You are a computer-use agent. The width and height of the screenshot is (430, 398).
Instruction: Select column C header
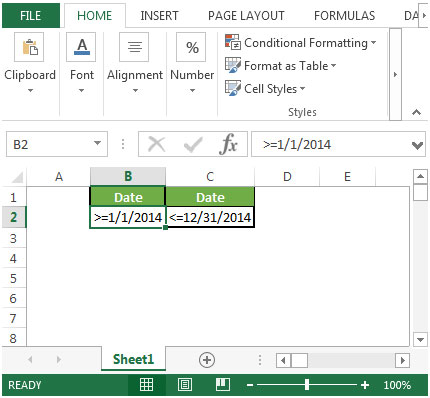210,176
